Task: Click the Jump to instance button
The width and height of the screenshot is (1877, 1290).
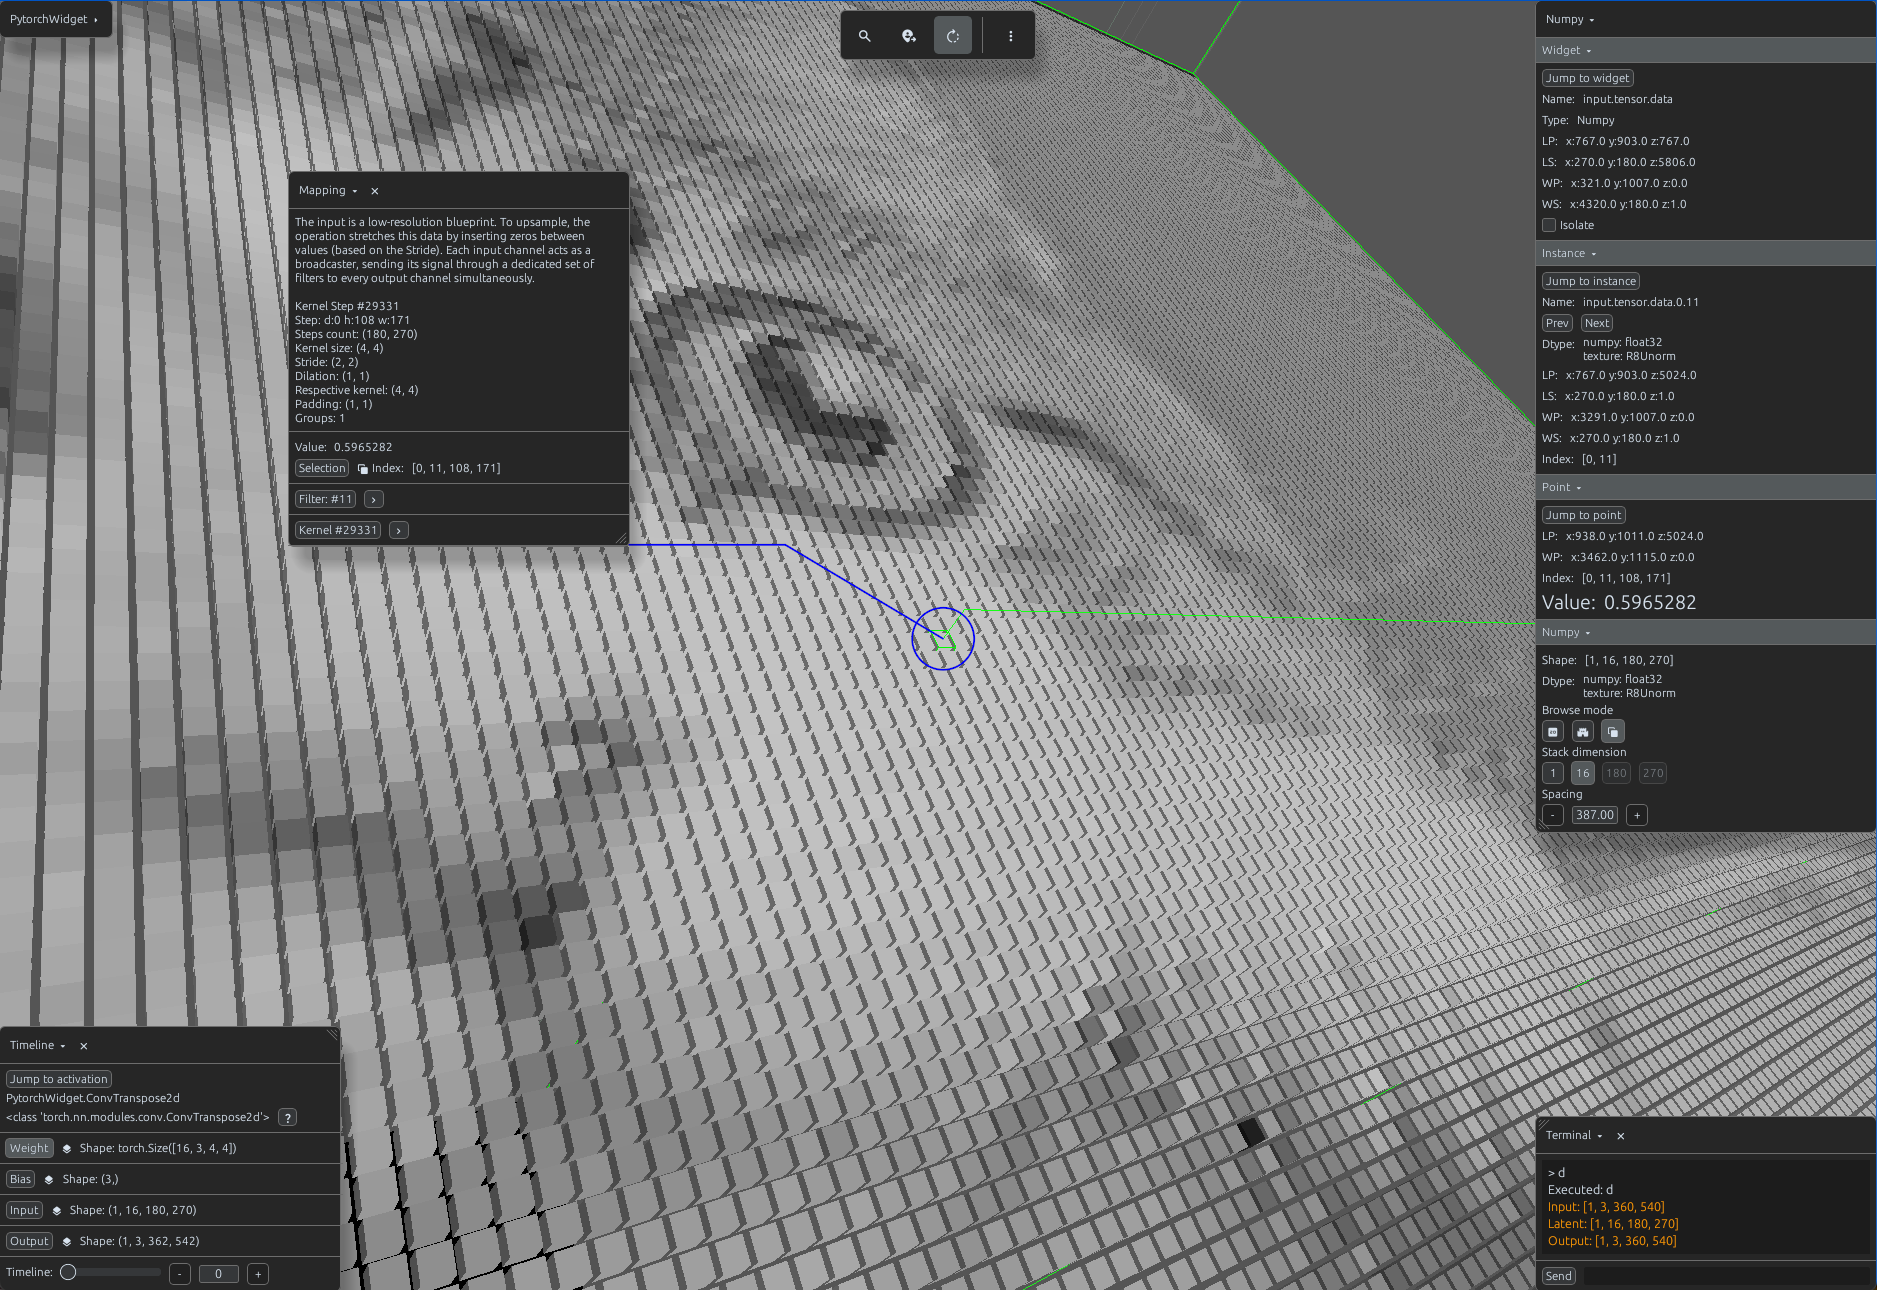Action: tap(1590, 281)
